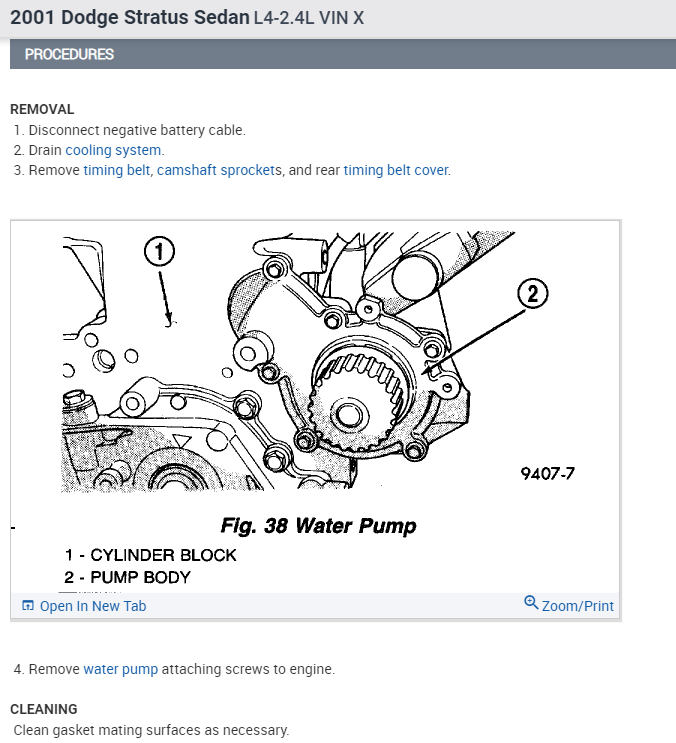Open the camshaft sprockets link

pos(216,170)
